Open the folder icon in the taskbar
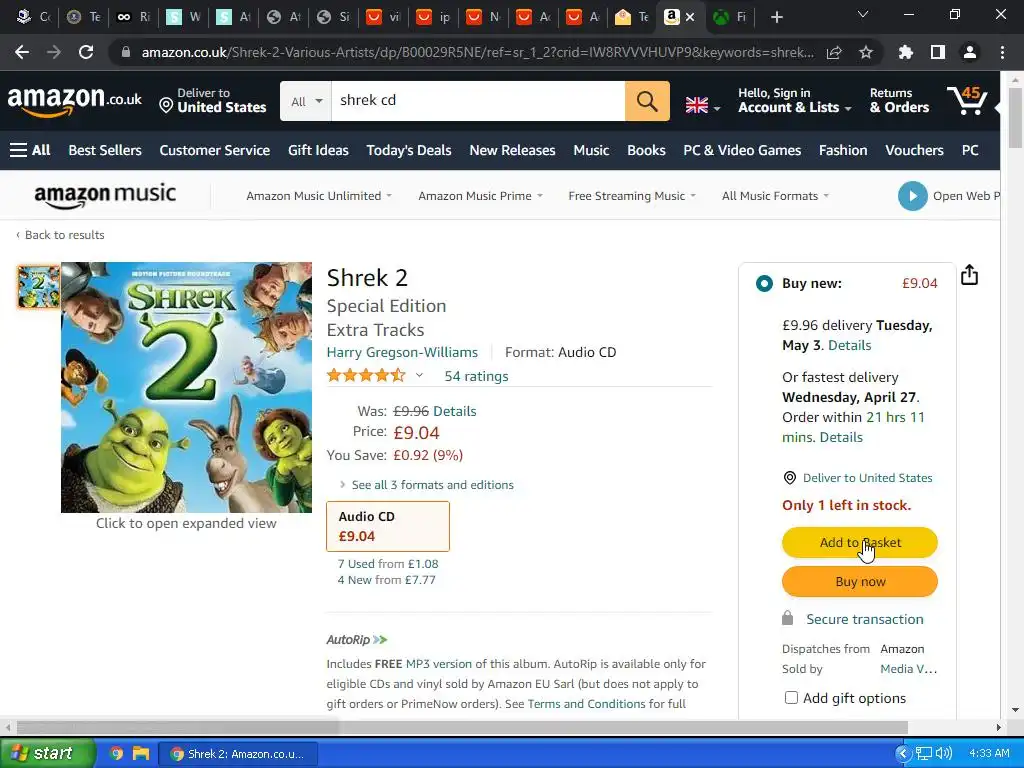 click(141, 754)
